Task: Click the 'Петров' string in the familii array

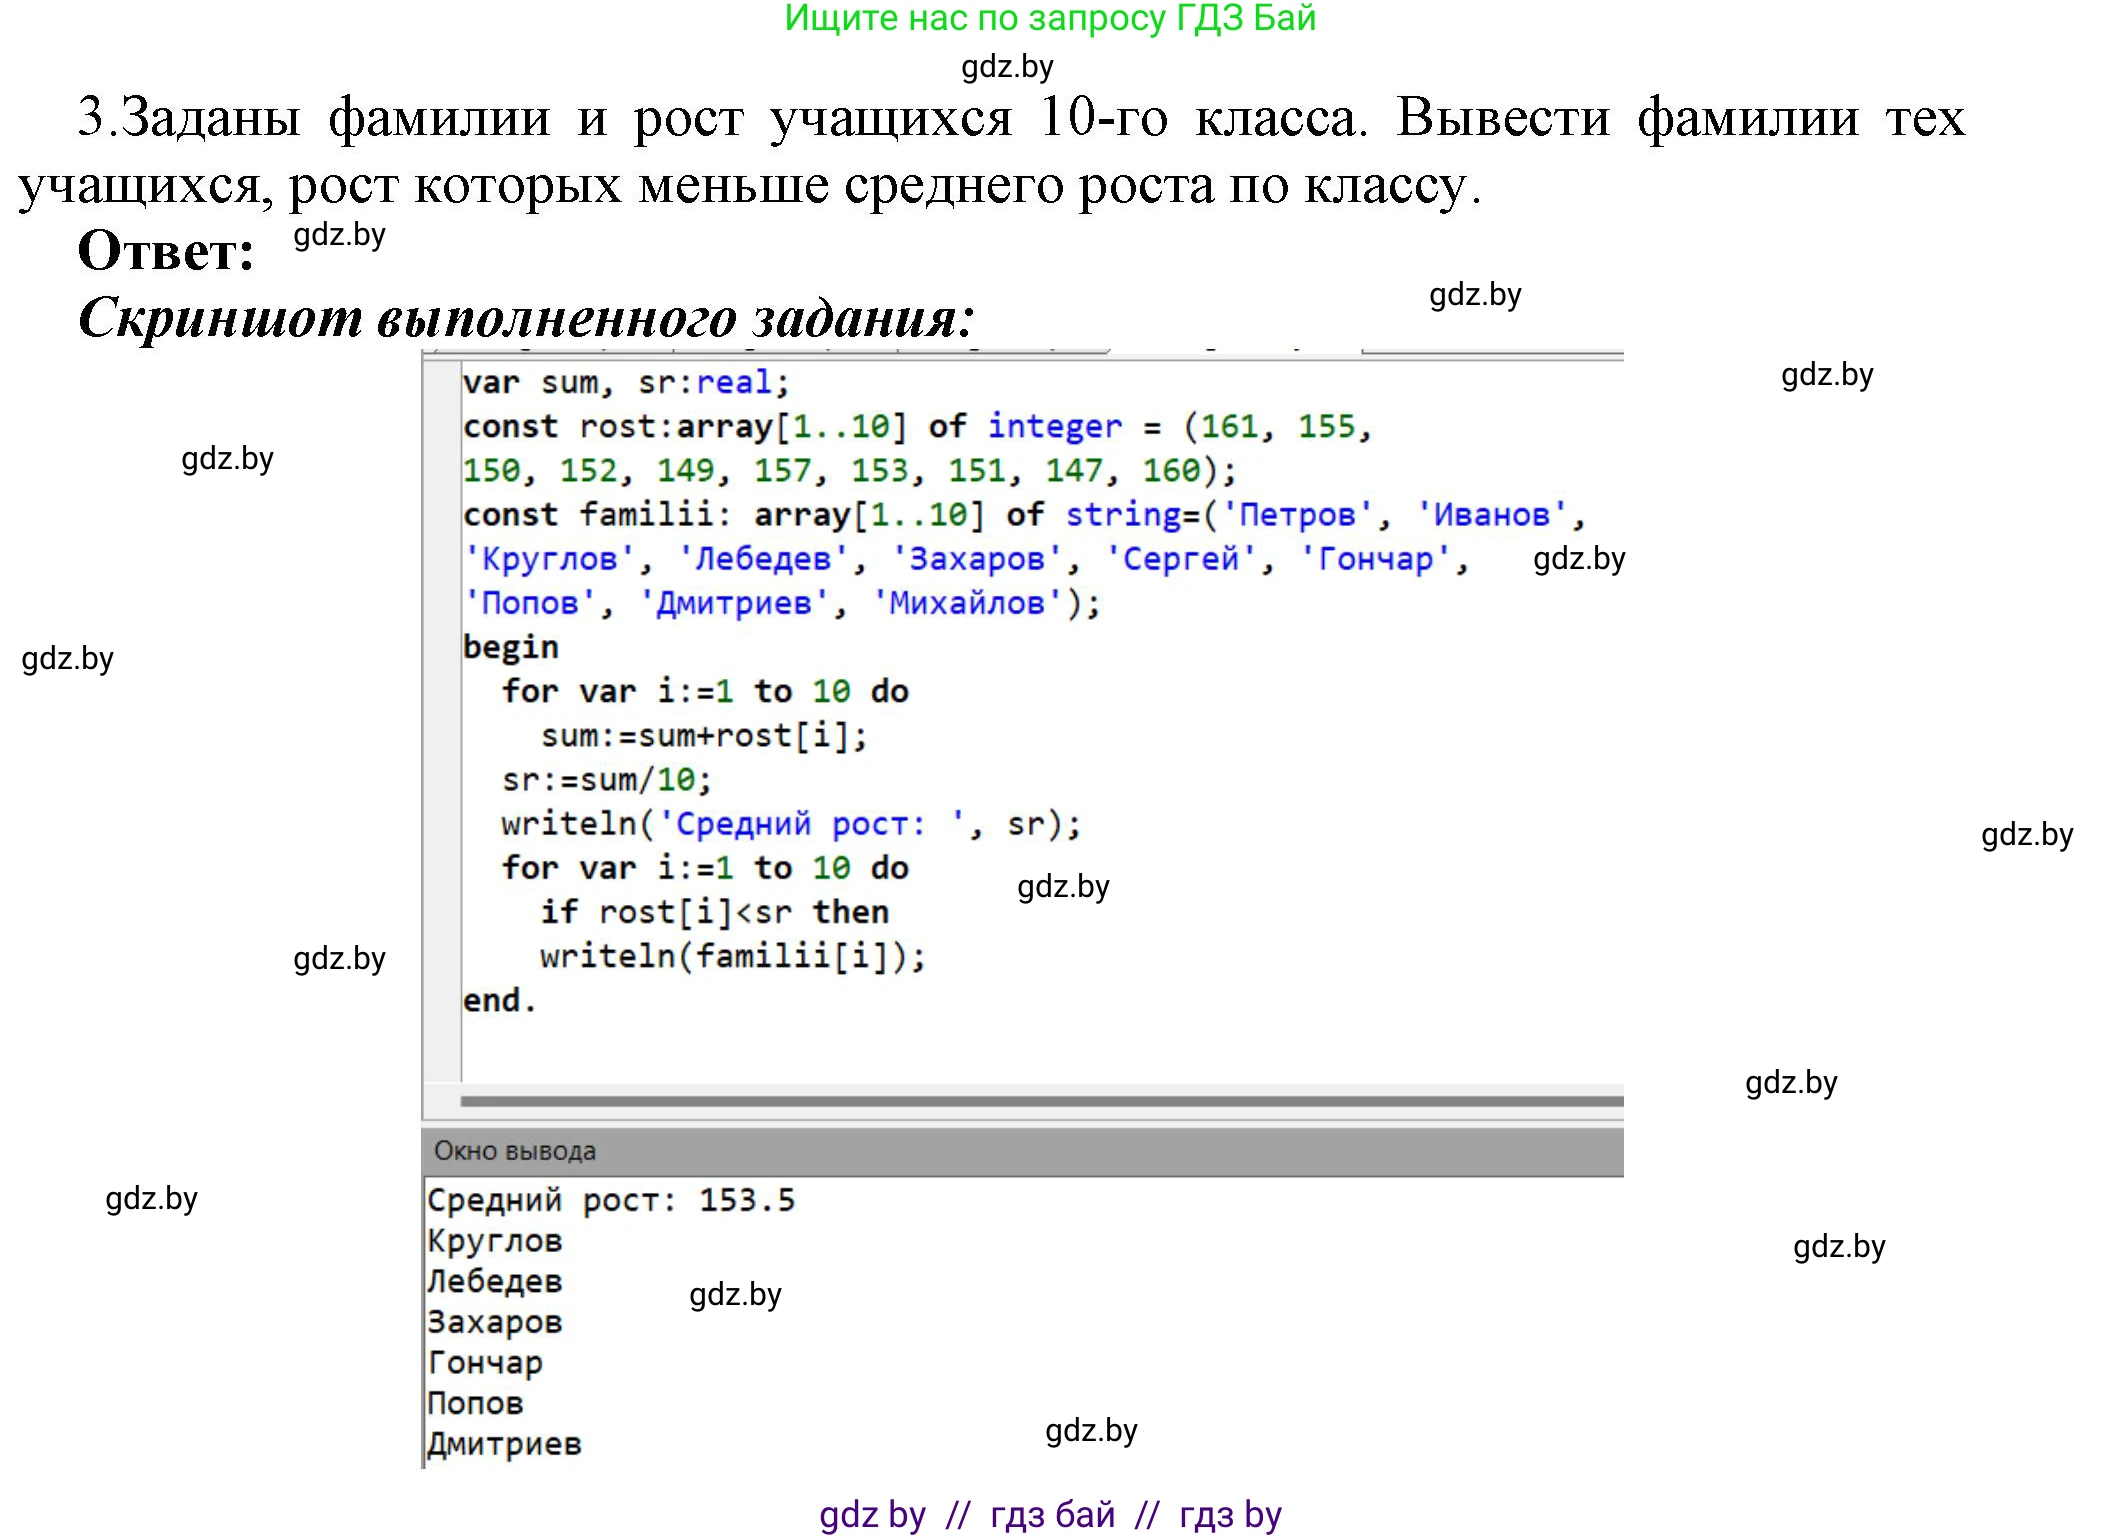Action: [x=1298, y=515]
